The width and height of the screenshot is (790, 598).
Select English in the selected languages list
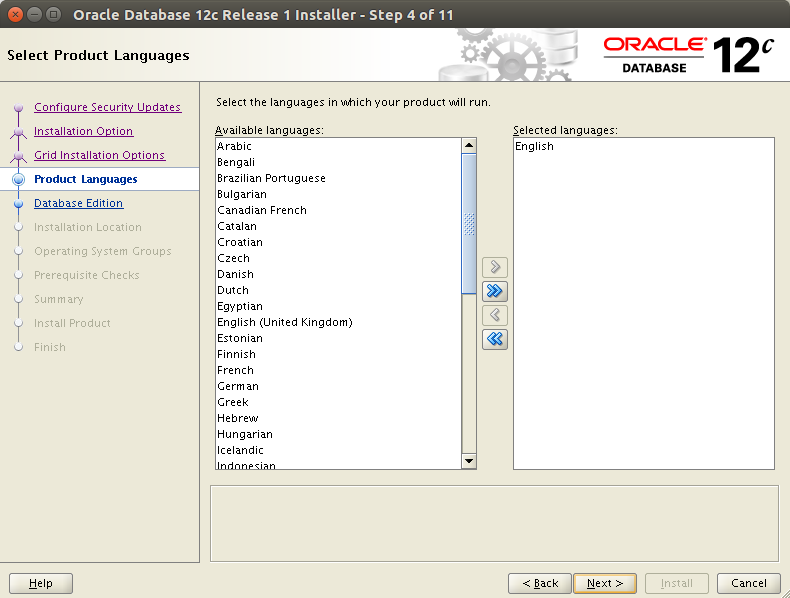pyautogui.click(x=534, y=146)
